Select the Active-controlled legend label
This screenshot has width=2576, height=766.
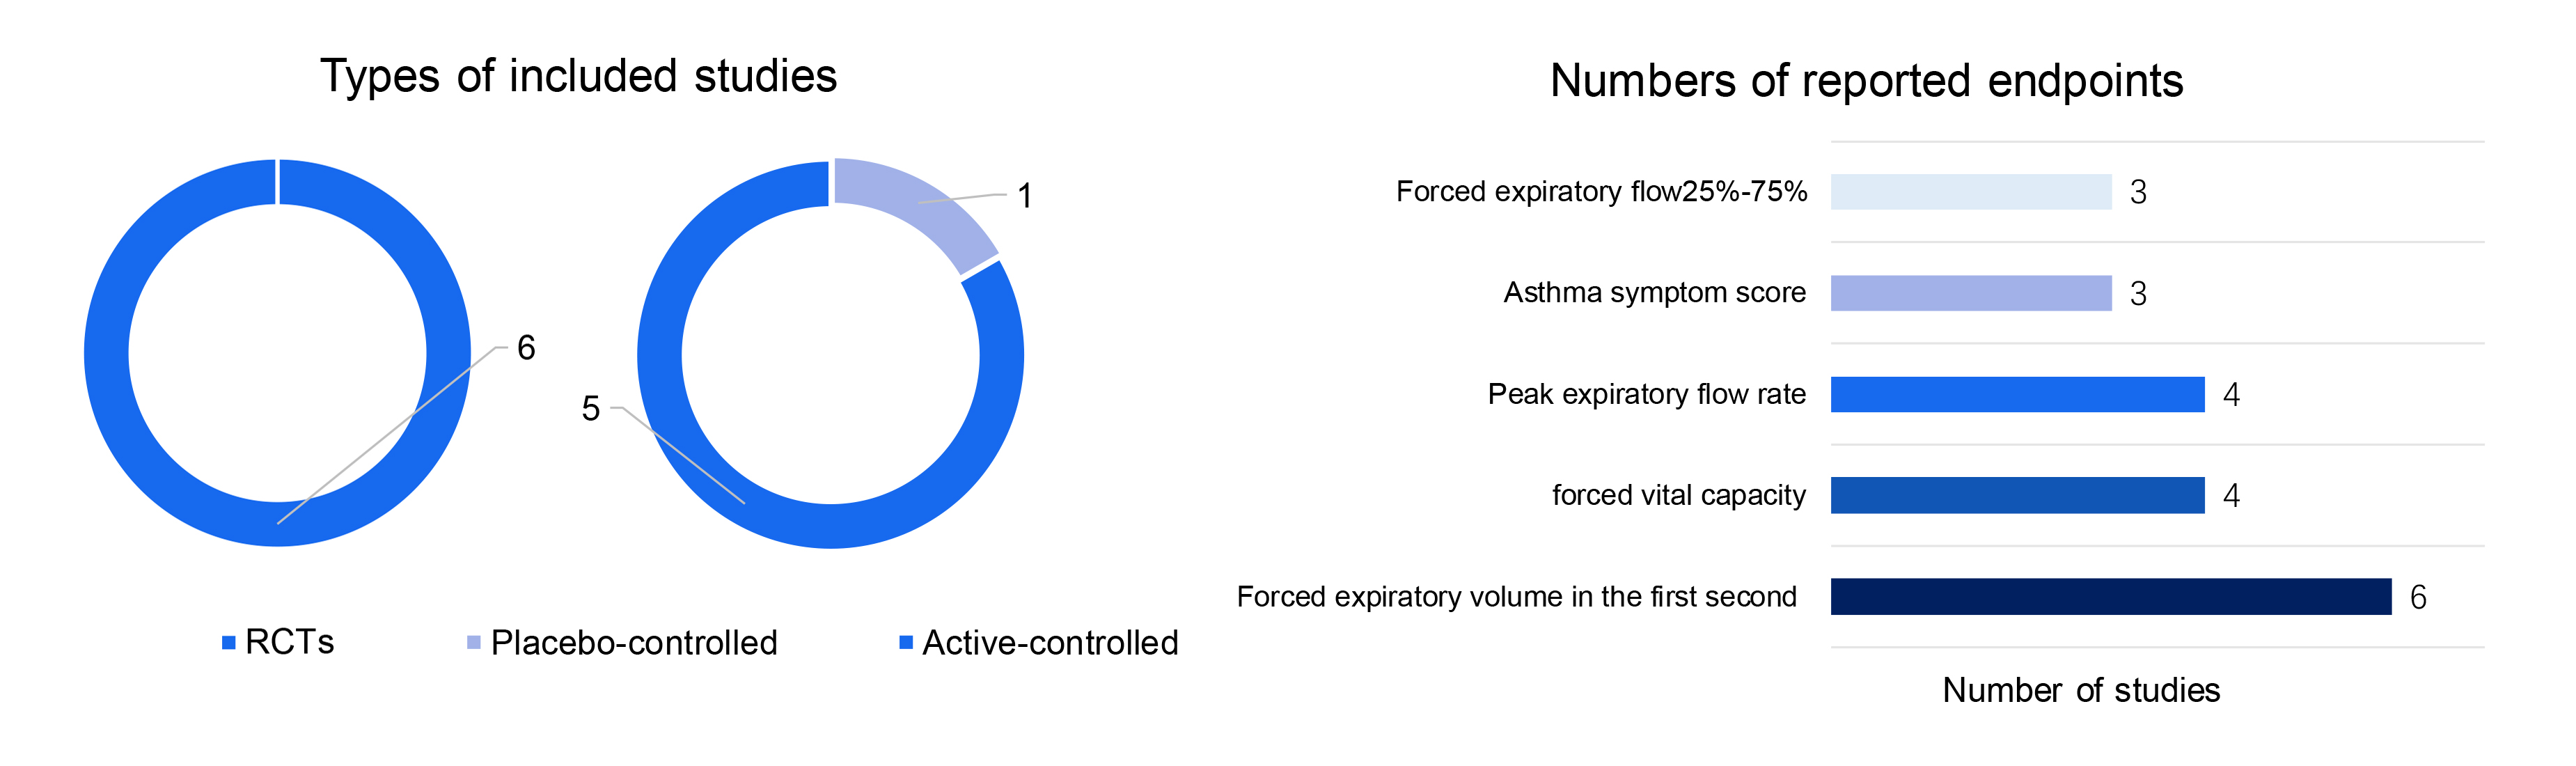[x=1050, y=642]
